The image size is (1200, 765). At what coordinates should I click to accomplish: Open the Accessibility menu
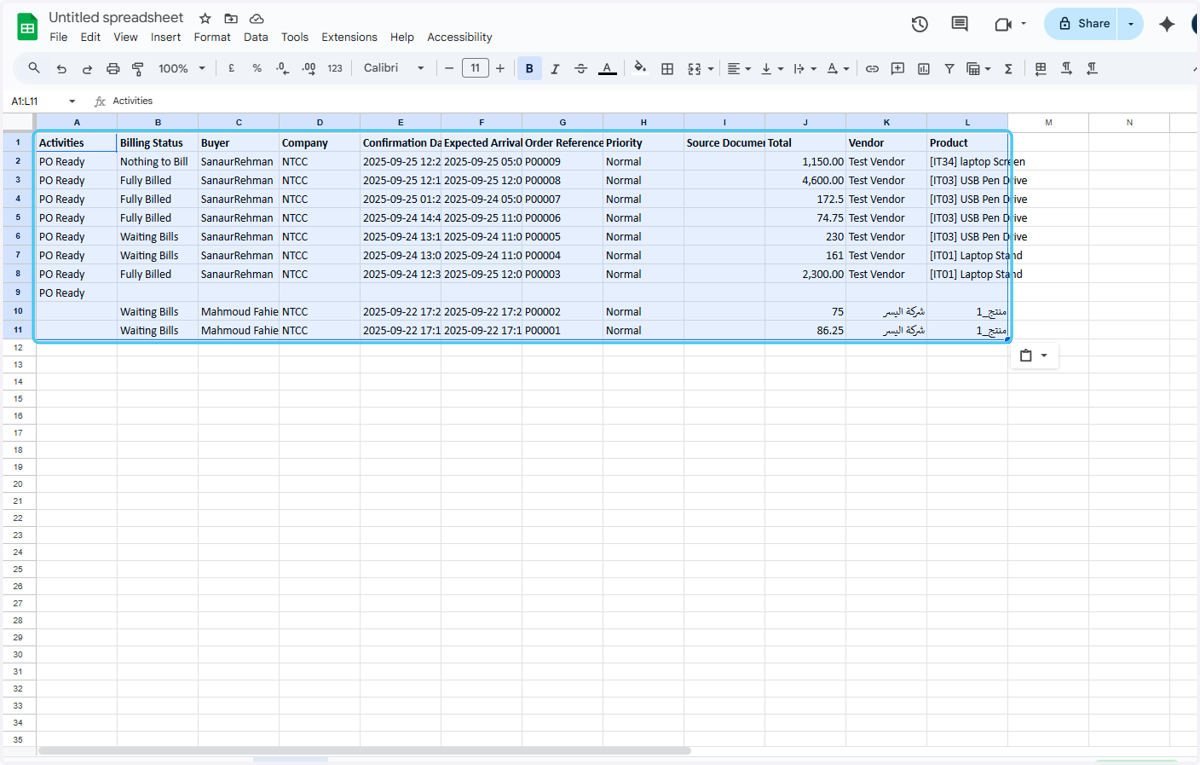pos(460,37)
